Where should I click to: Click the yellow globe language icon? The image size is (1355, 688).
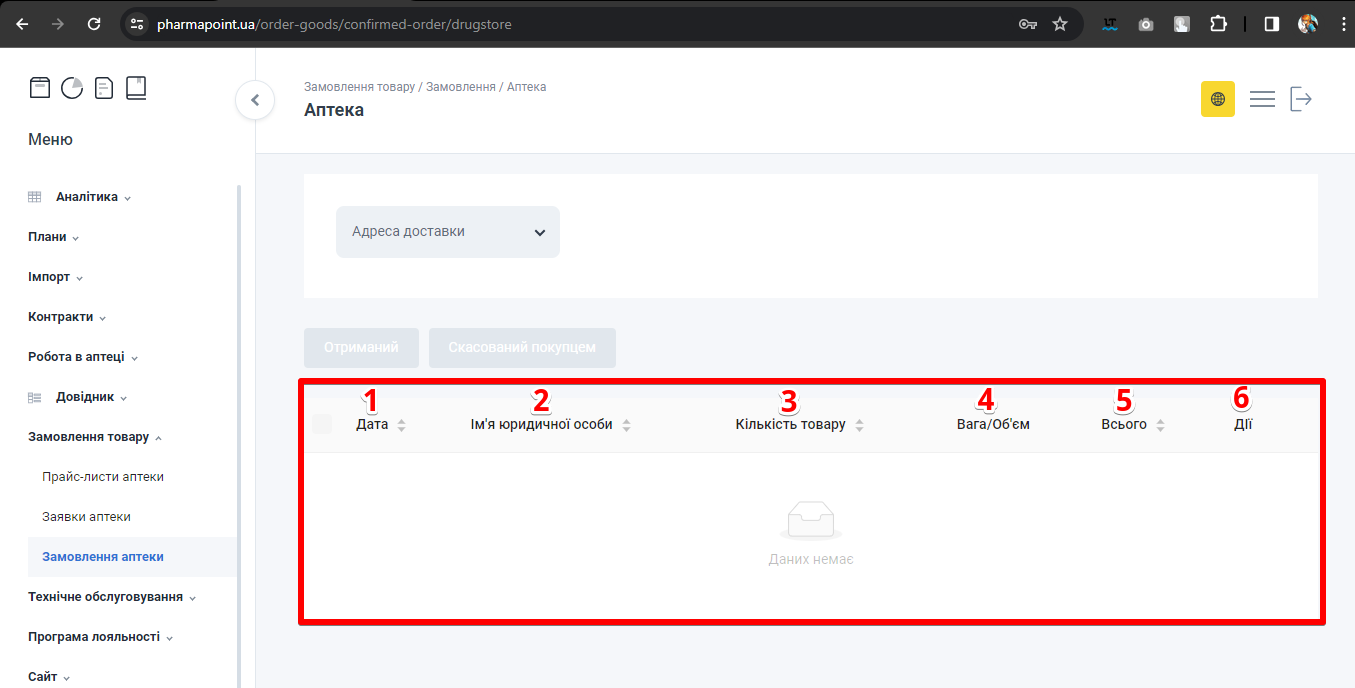pyautogui.click(x=1217, y=99)
